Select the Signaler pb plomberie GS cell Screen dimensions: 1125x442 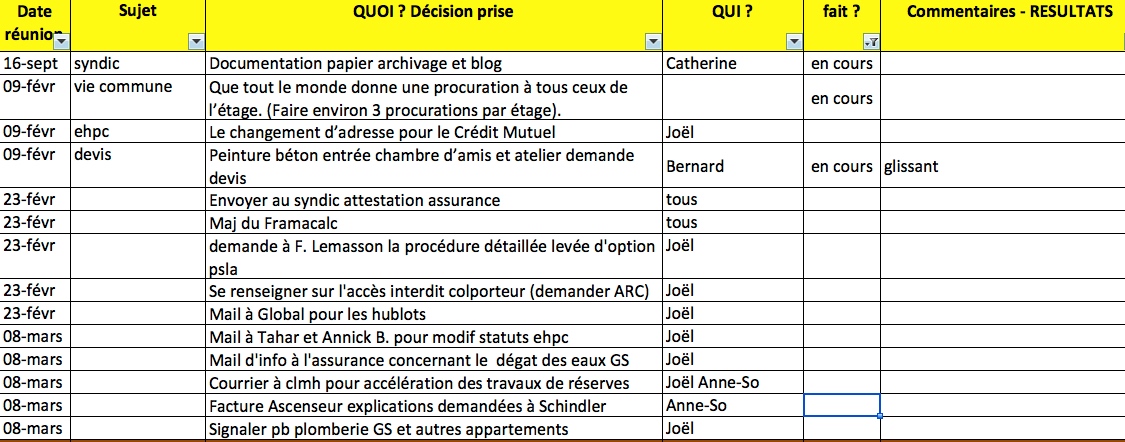[x=434, y=430]
